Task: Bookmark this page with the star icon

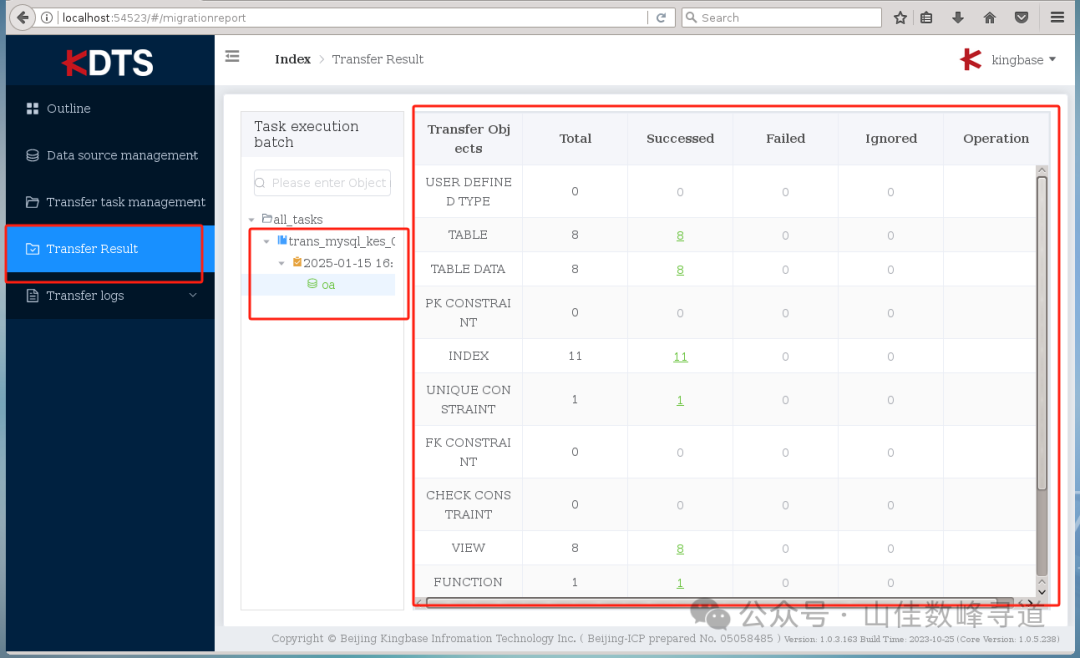Action: (x=900, y=18)
